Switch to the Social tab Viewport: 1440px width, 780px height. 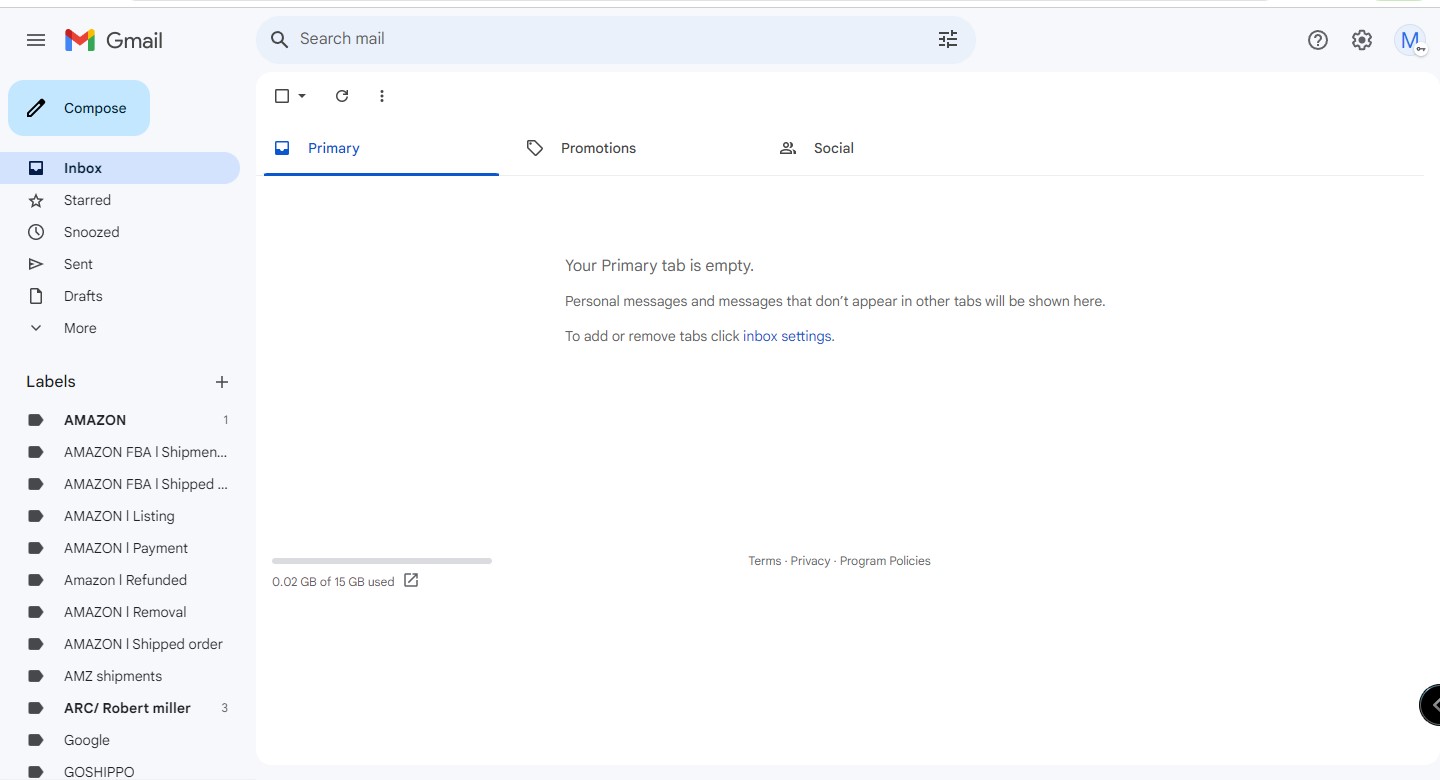(x=887, y=148)
